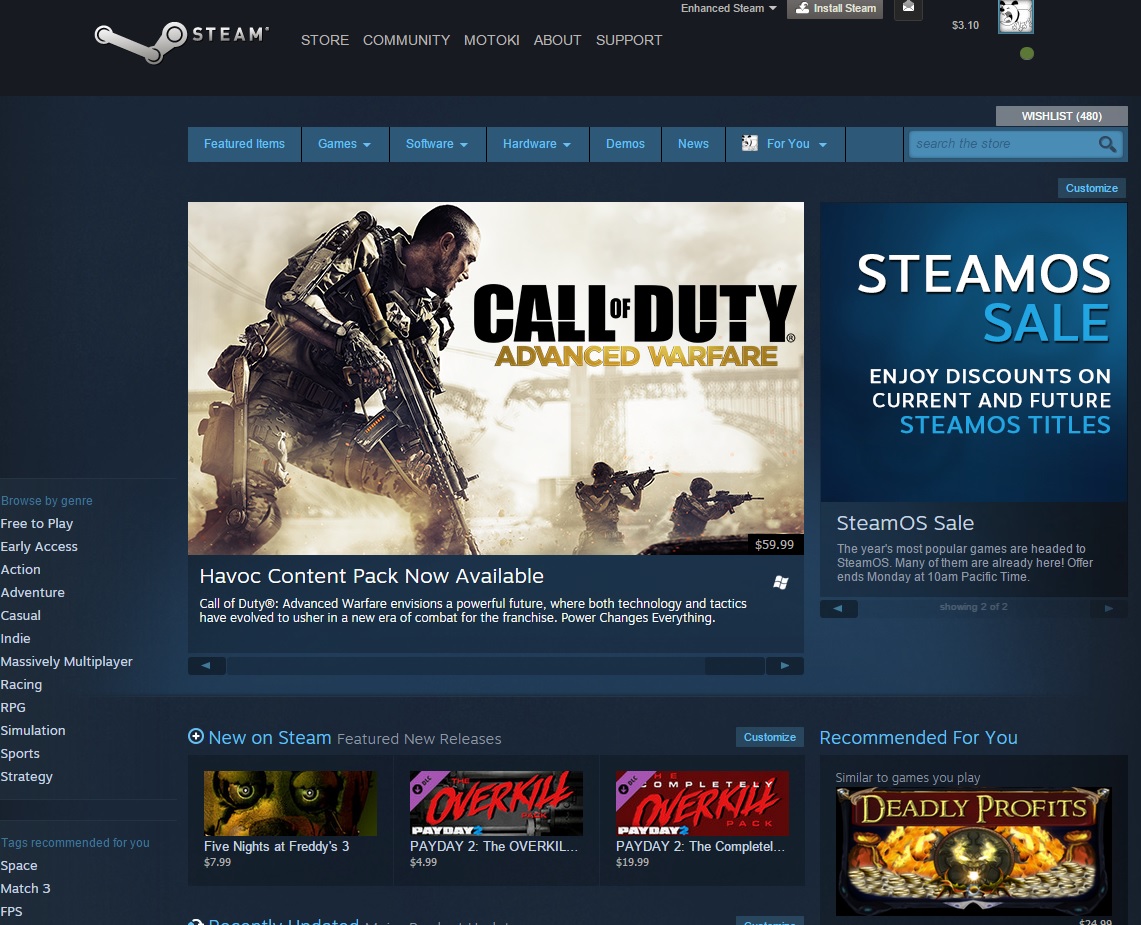The height and width of the screenshot is (925, 1141).
Task: Click Customize next to New on Steam
Action: tap(770, 737)
